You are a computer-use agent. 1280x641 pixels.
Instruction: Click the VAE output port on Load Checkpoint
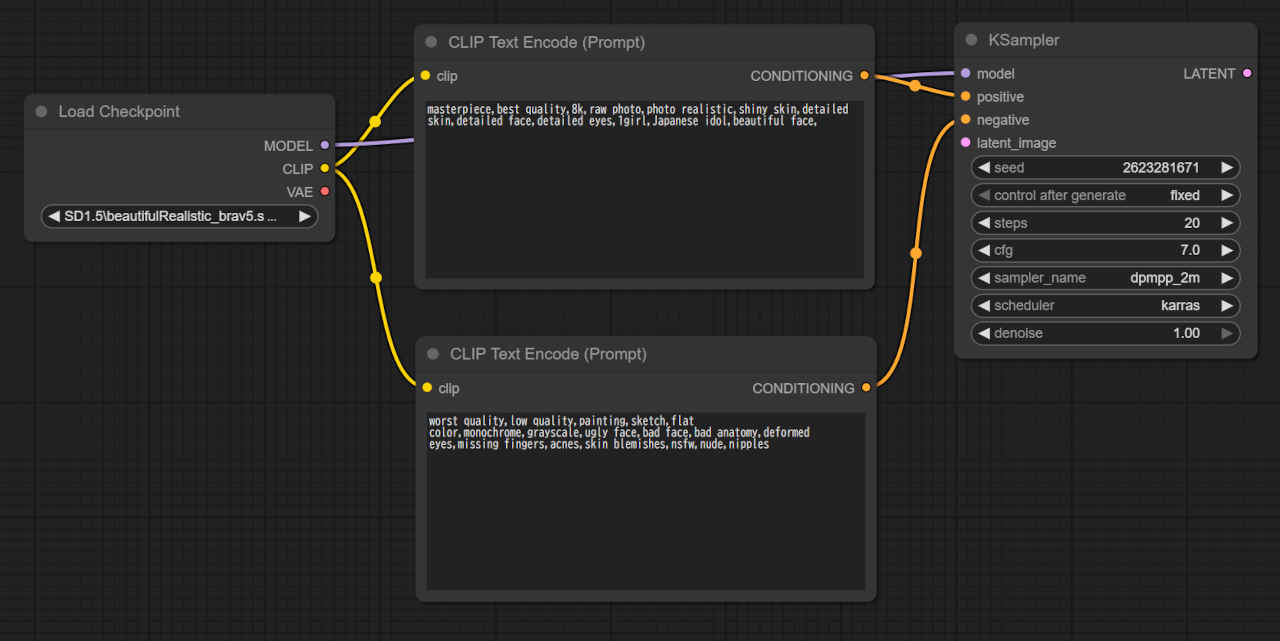324,192
